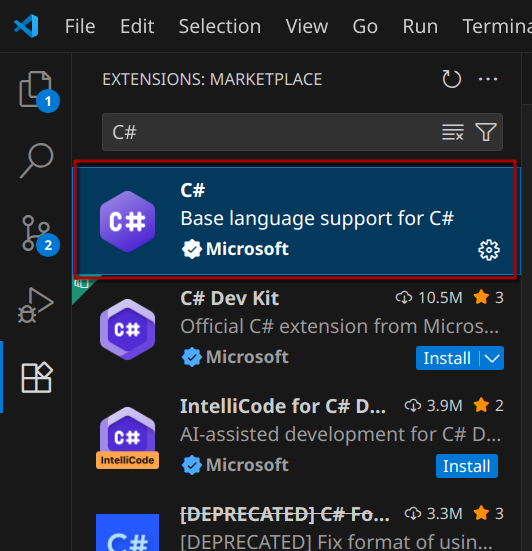Open the Terminal menu

pyautogui.click(x=497, y=26)
